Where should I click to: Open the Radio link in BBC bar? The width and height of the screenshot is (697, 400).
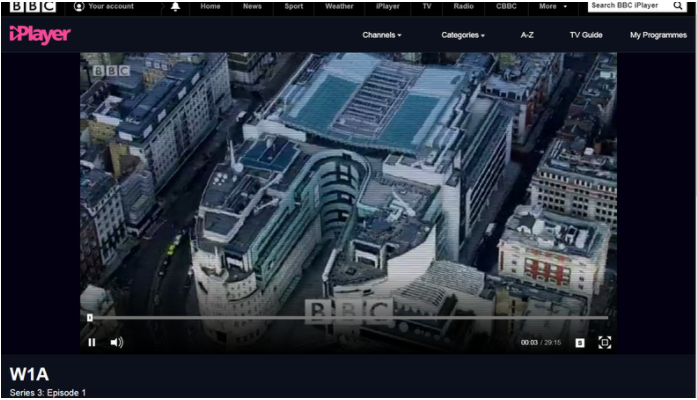pos(464,6)
